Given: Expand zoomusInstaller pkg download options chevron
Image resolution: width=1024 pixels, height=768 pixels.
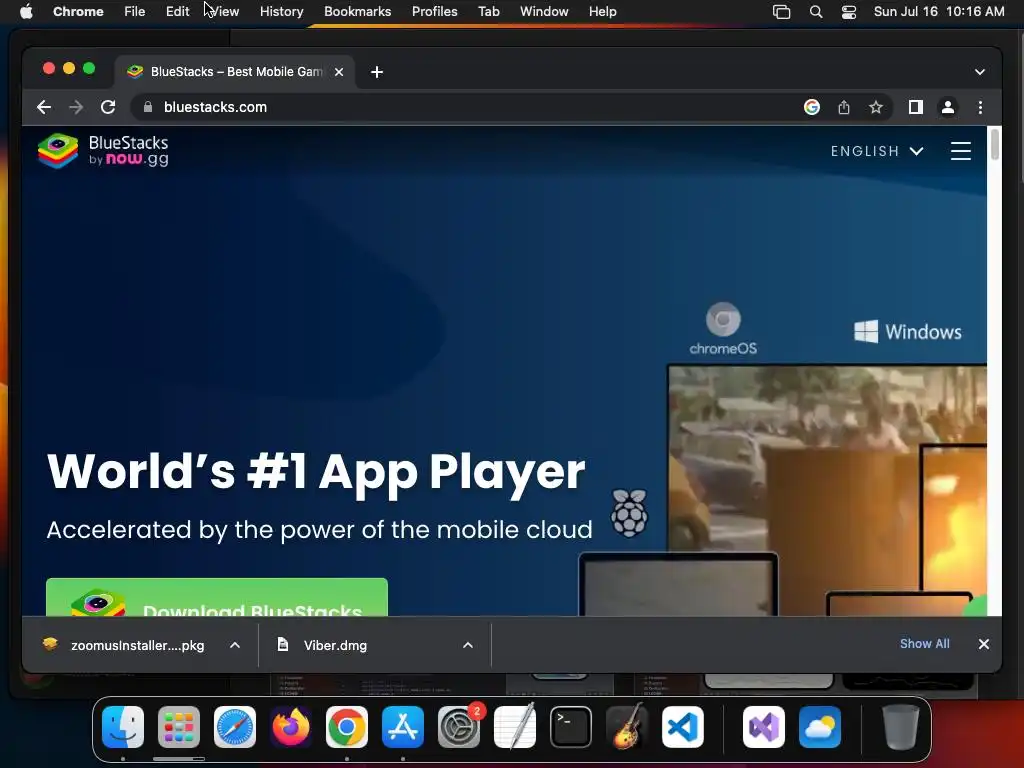Looking at the screenshot, I should (x=235, y=645).
